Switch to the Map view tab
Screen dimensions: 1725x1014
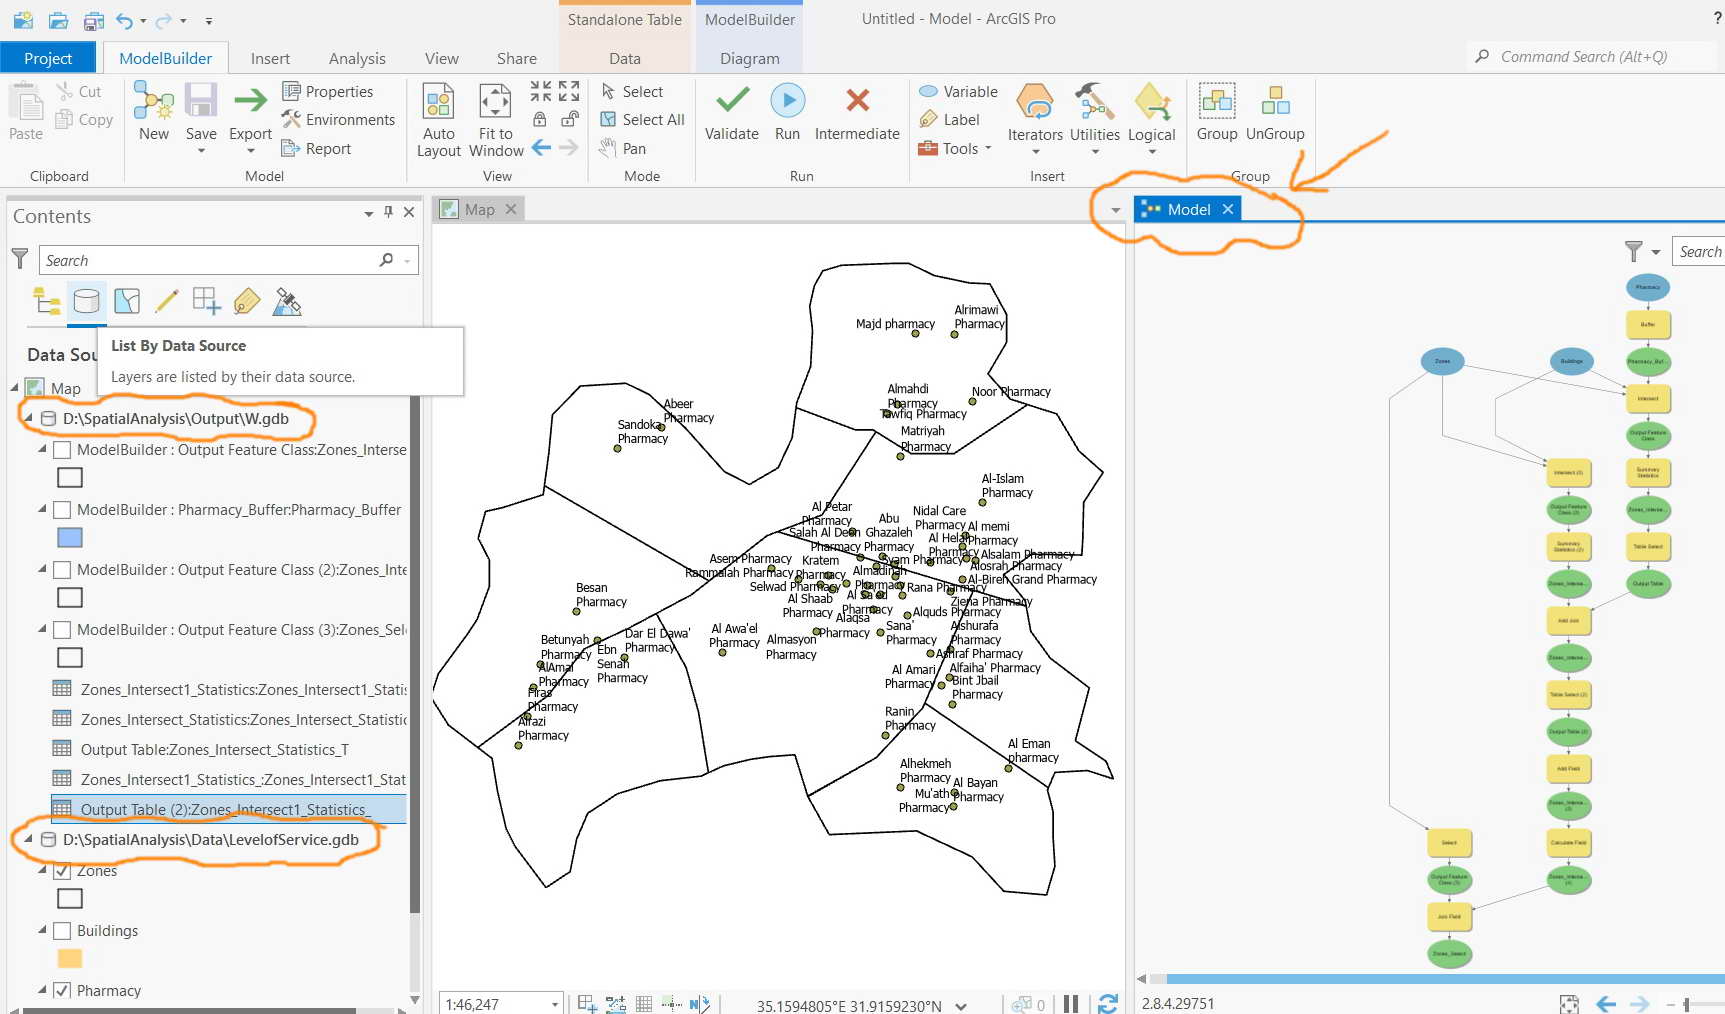480,209
